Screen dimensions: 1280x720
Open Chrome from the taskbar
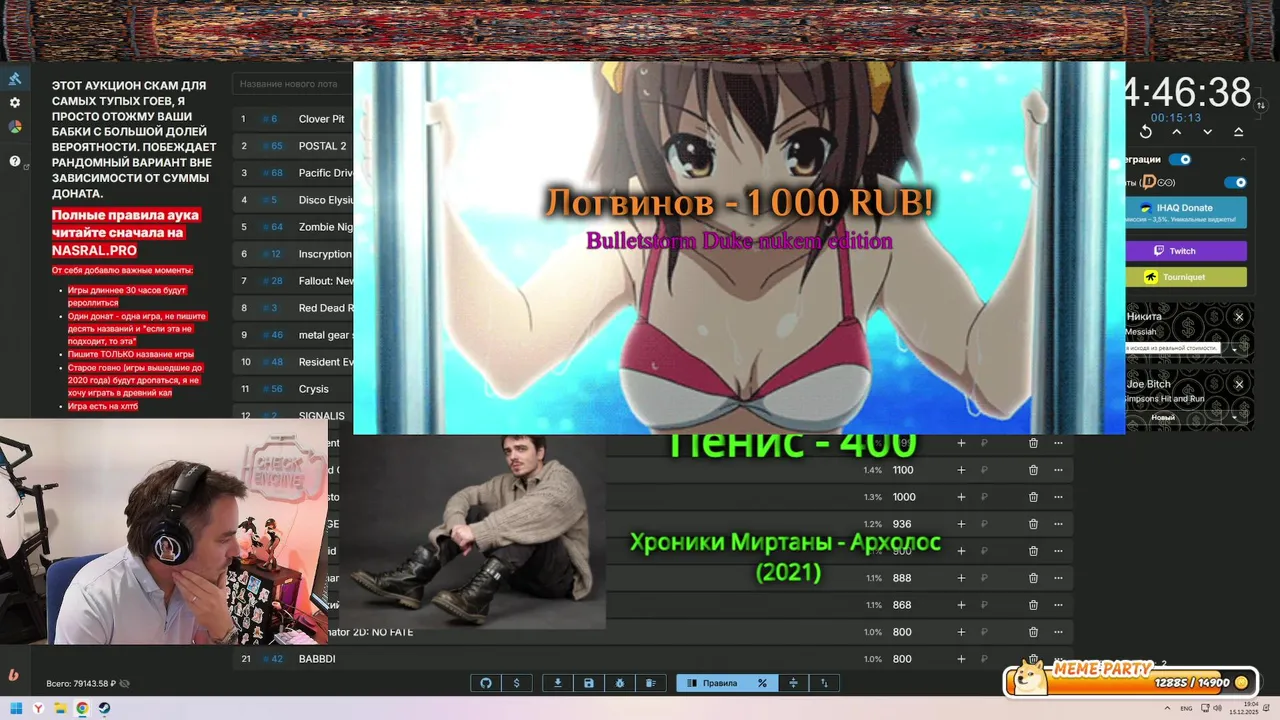tap(82, 709)
